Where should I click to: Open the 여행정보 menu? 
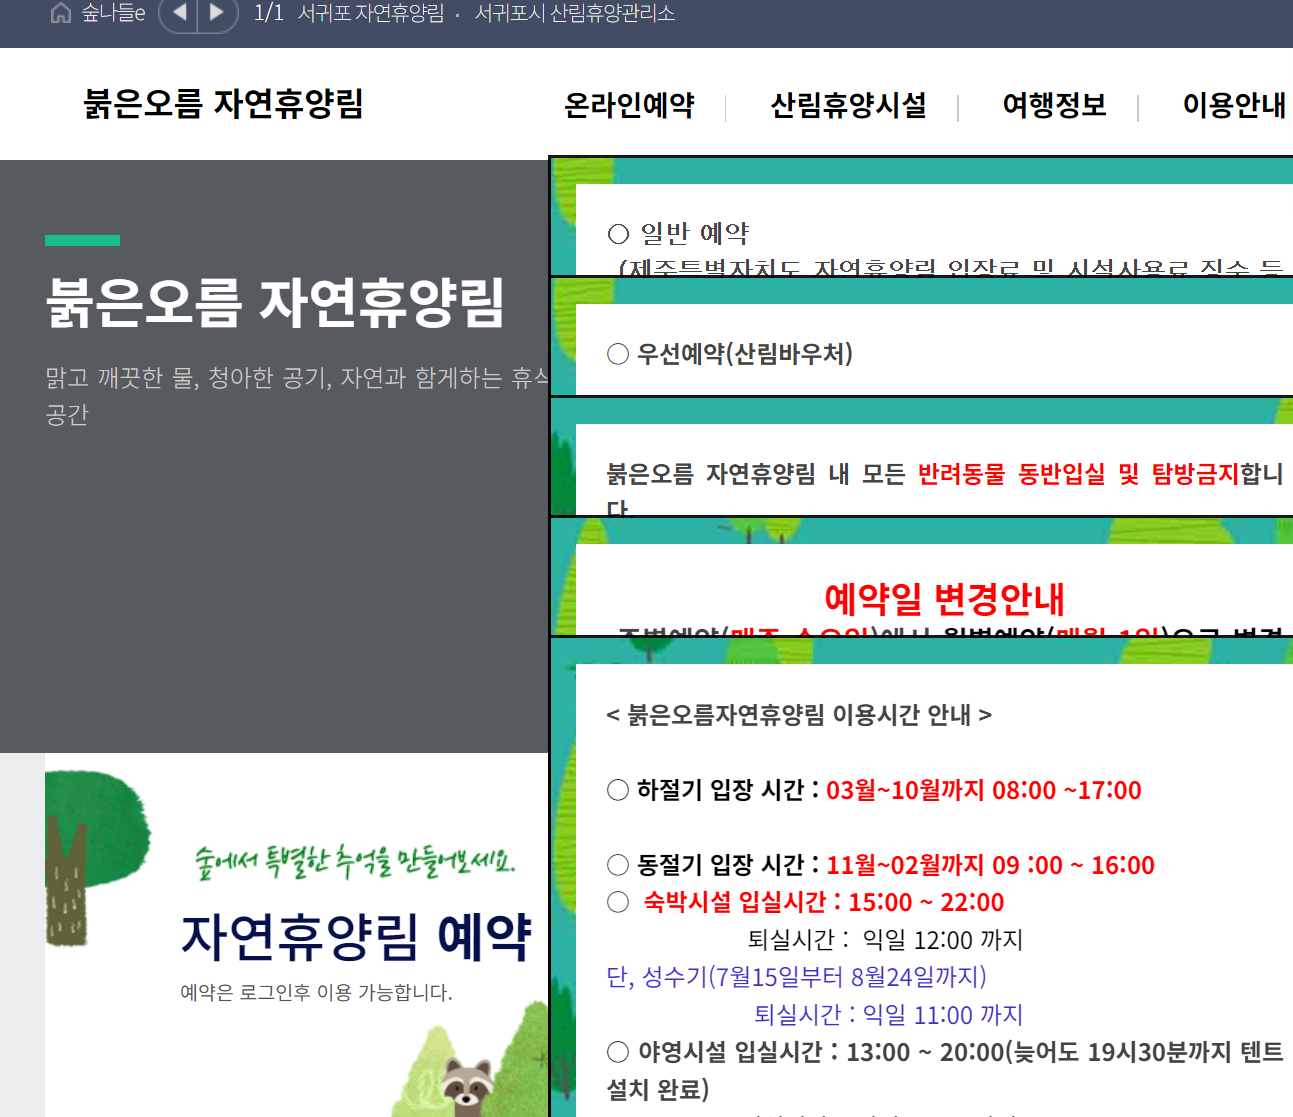tap(1055, 105)
